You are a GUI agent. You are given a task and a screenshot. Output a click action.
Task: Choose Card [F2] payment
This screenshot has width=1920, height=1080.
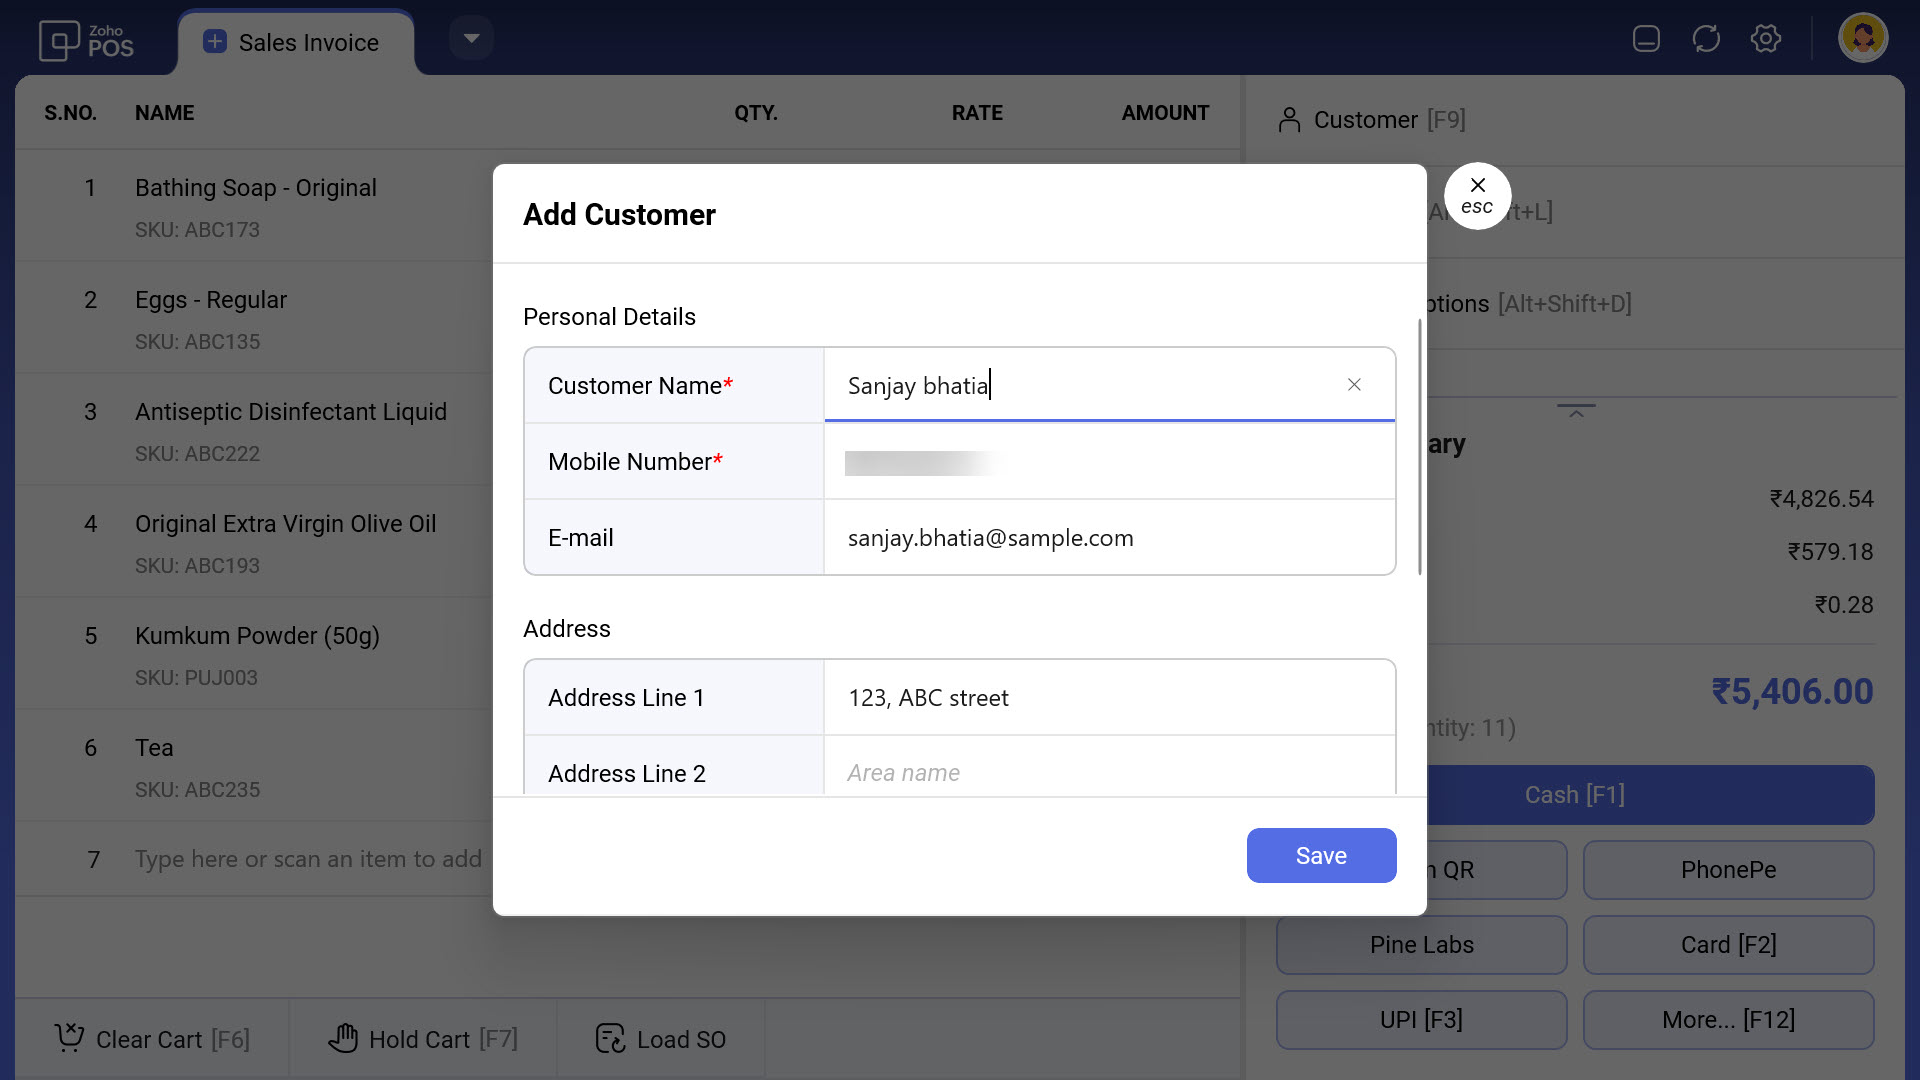[1728, 945]
